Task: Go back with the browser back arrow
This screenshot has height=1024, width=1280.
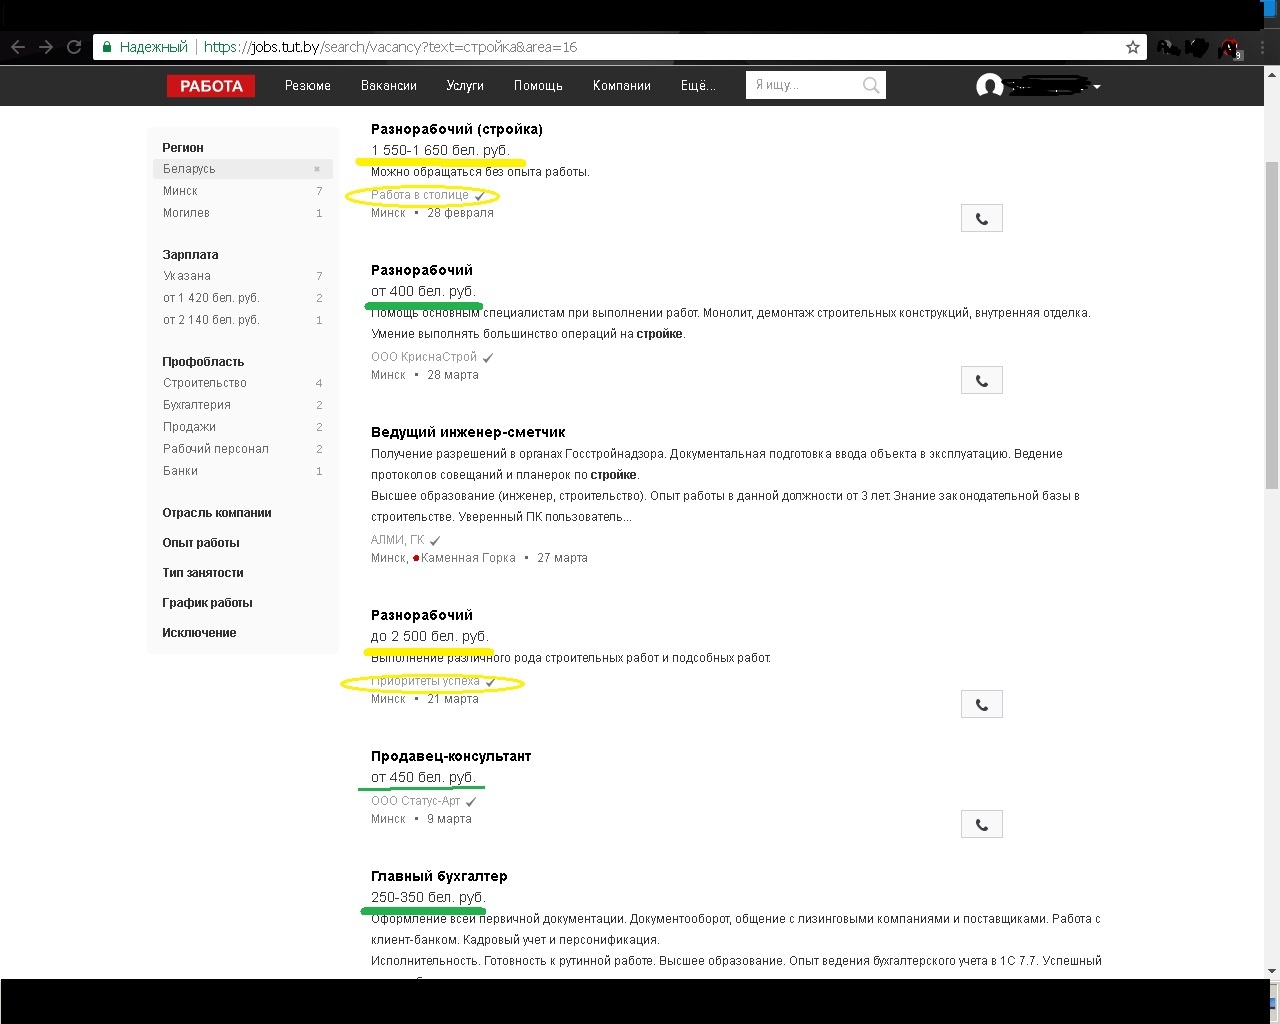Action: pos(18,47)
